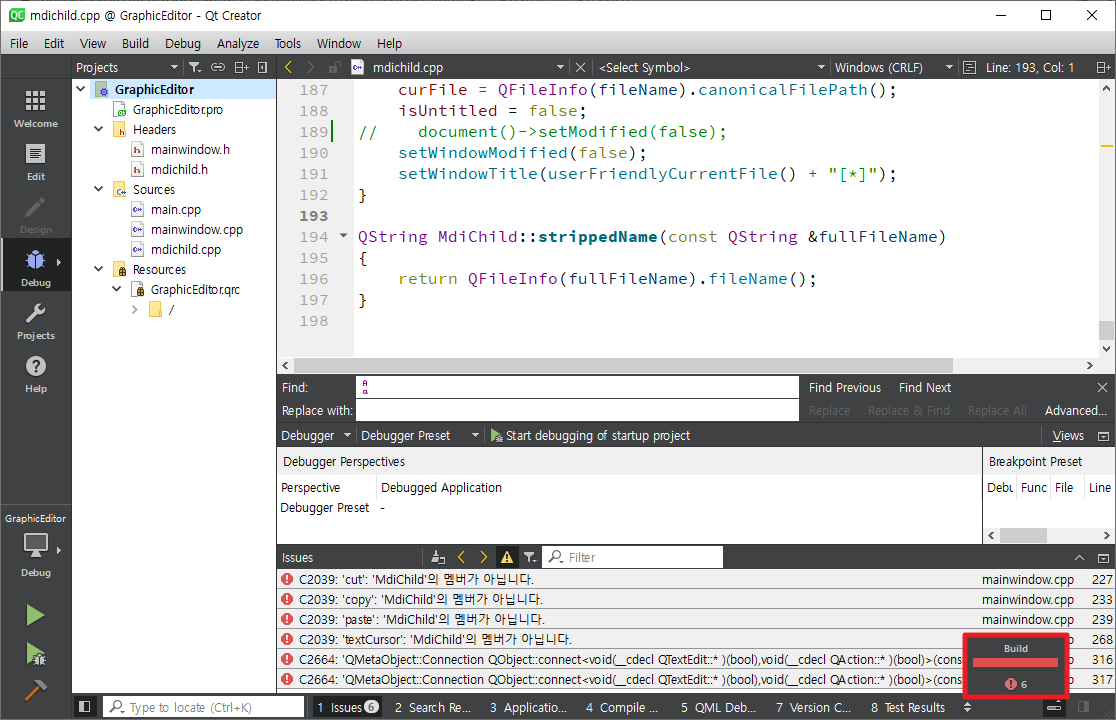Open the Views menu in debugger toolbar
The image size is (1116, 720).
tap(1068, 435)
